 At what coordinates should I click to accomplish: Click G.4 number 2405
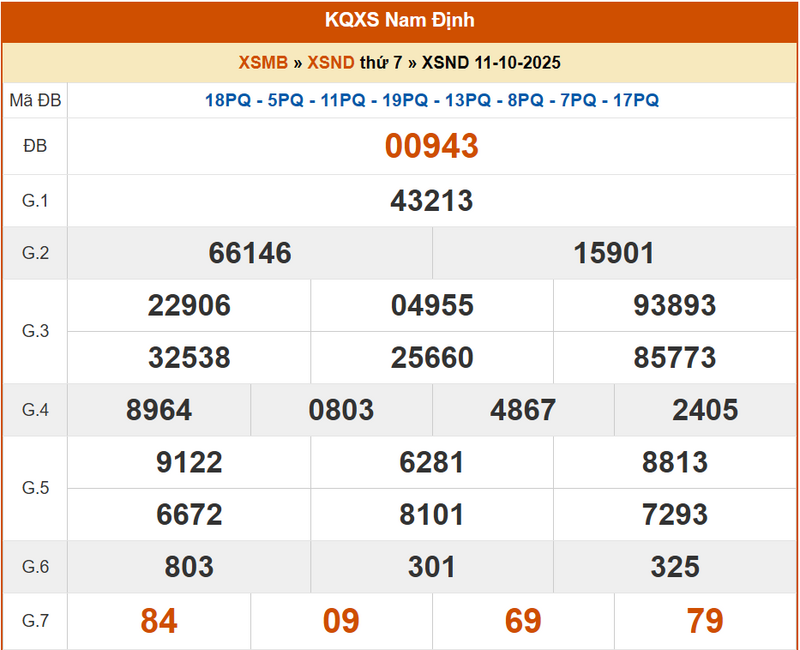(706, 409)
